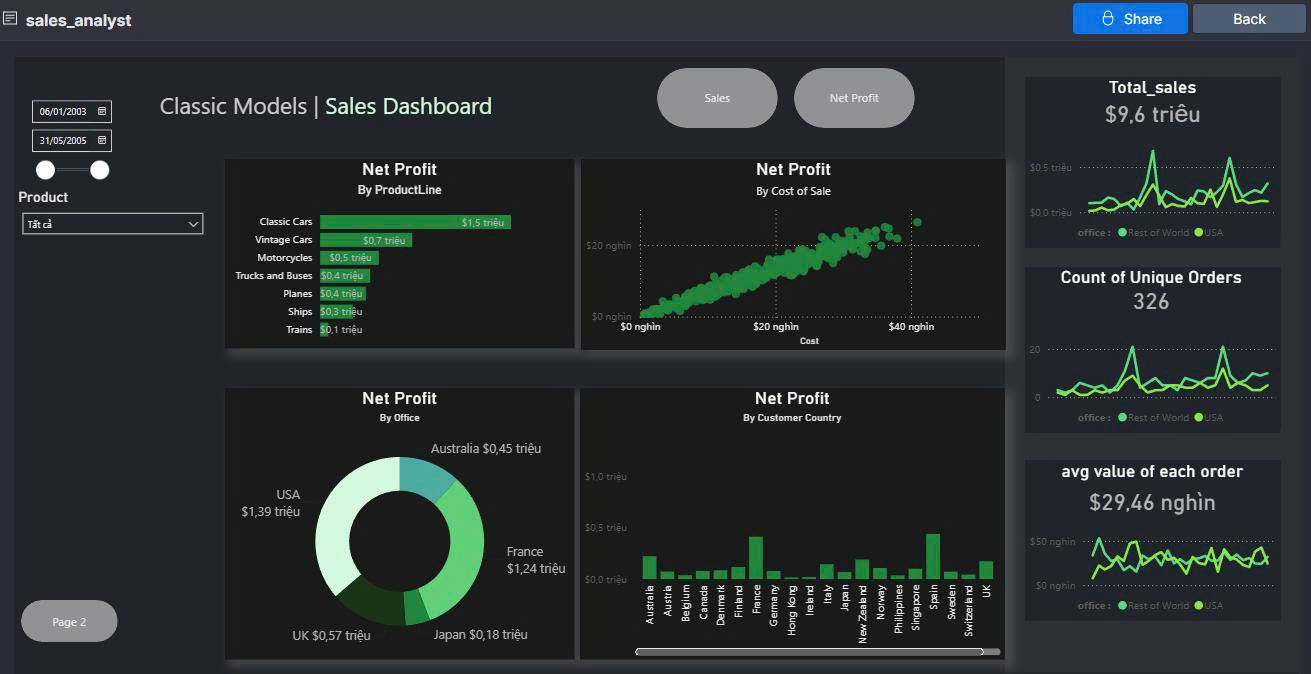Select the Classic Cars bar
Viewport: 1311px width, 674px height.
click(415, 222)
